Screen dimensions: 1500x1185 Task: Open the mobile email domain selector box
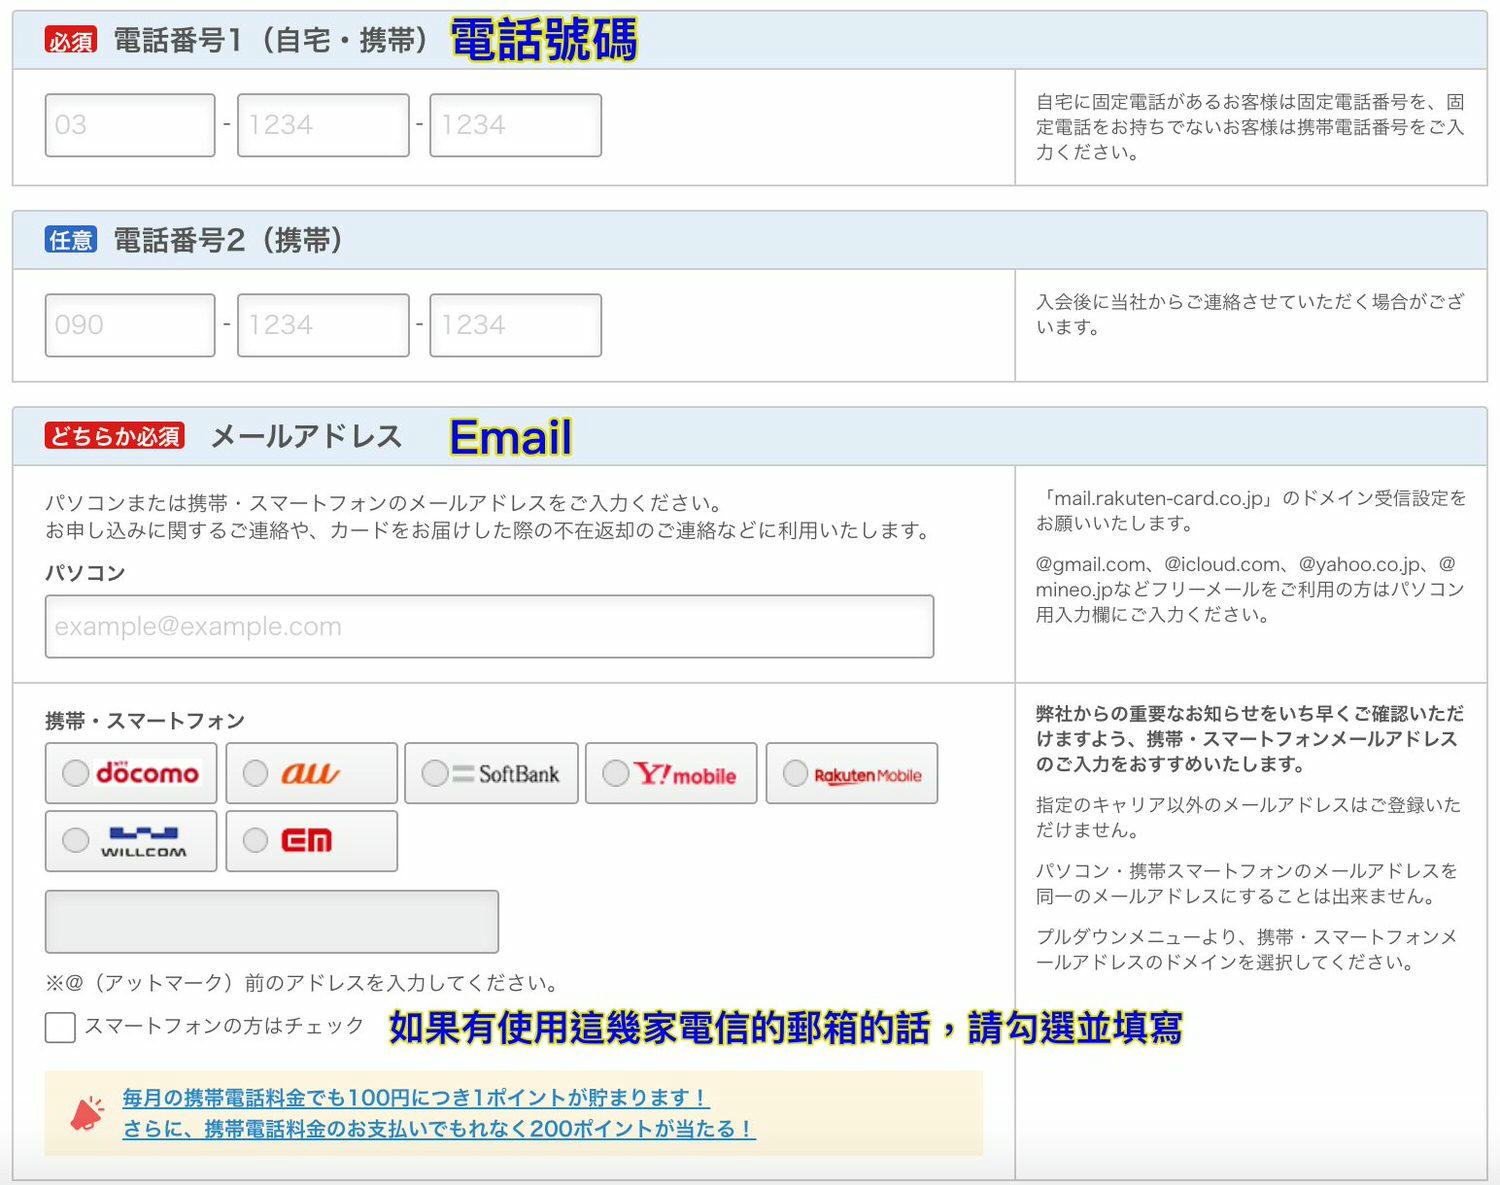[x=270, y=921]
